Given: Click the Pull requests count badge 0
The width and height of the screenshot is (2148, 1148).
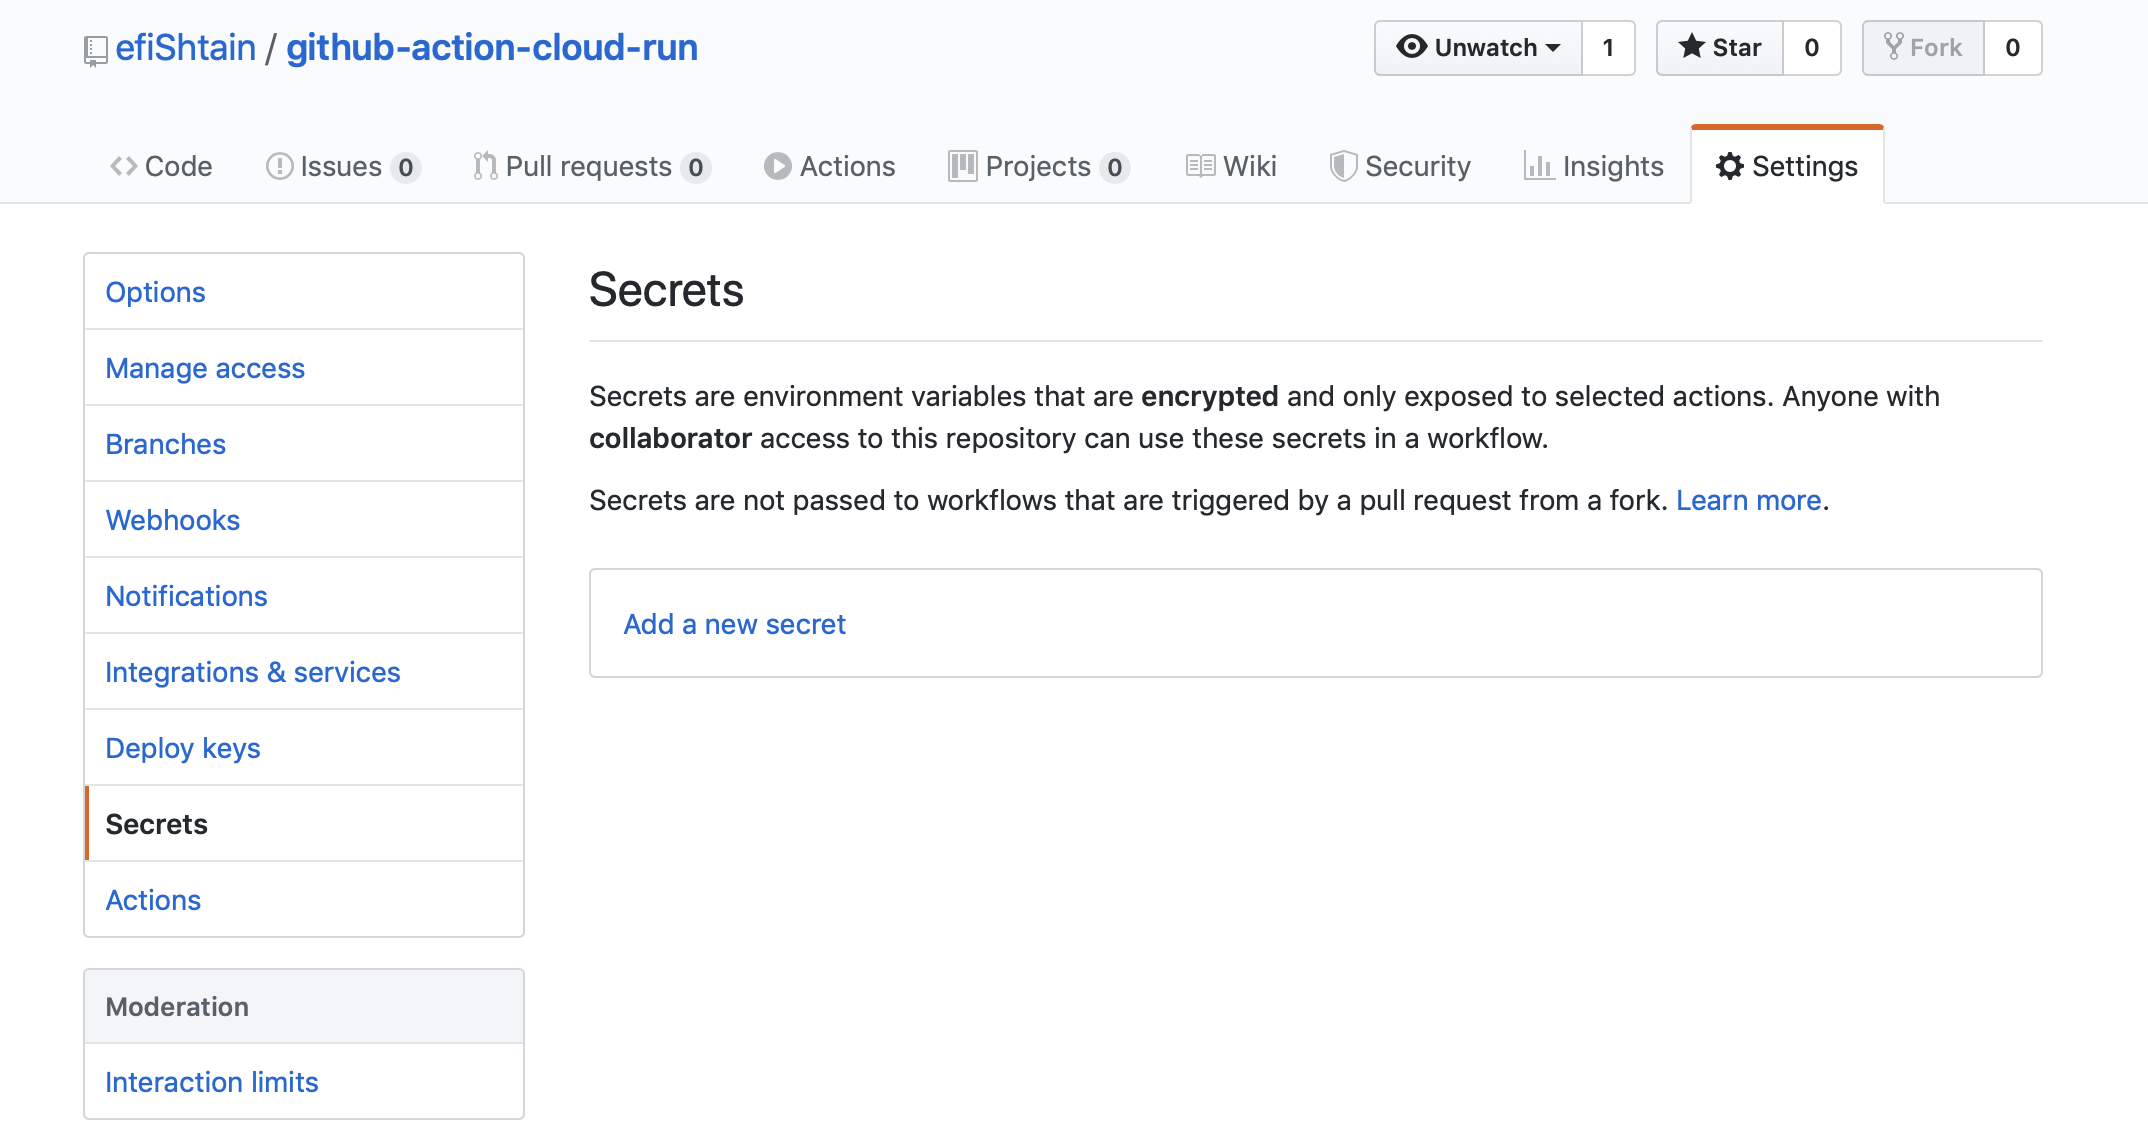Looking at the screenshot, I should (x=696, y=167).
